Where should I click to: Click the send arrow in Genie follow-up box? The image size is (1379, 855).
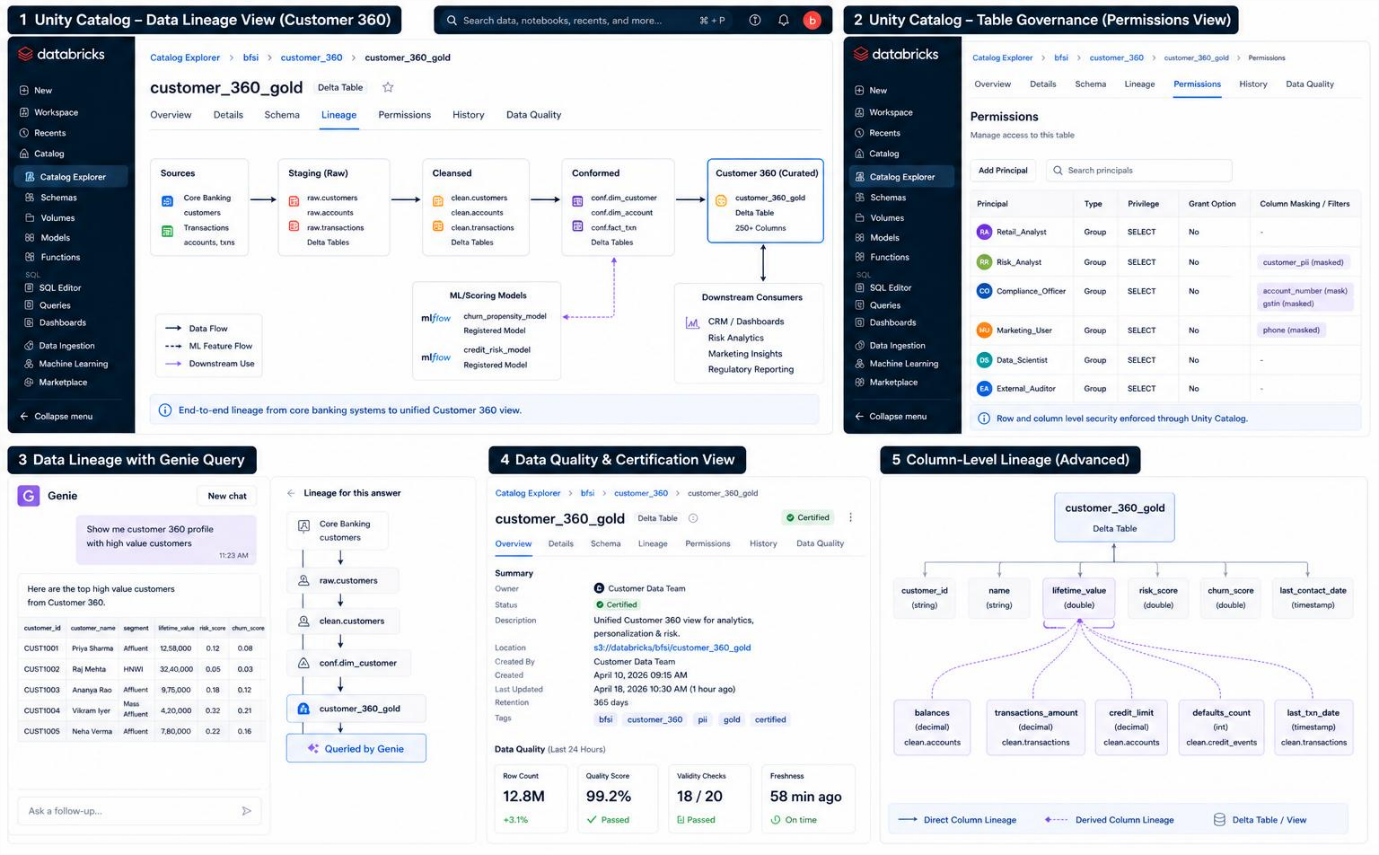pos(246,811)
